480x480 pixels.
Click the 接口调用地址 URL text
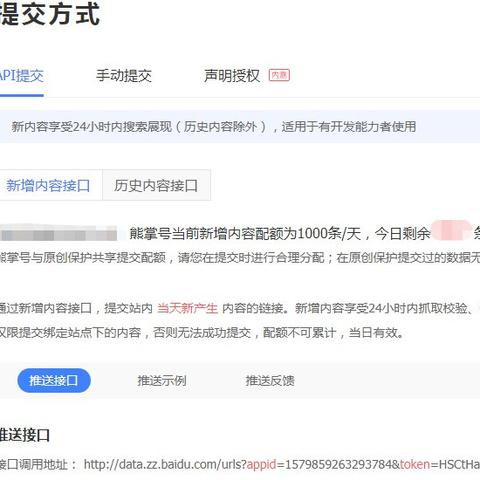282,464
